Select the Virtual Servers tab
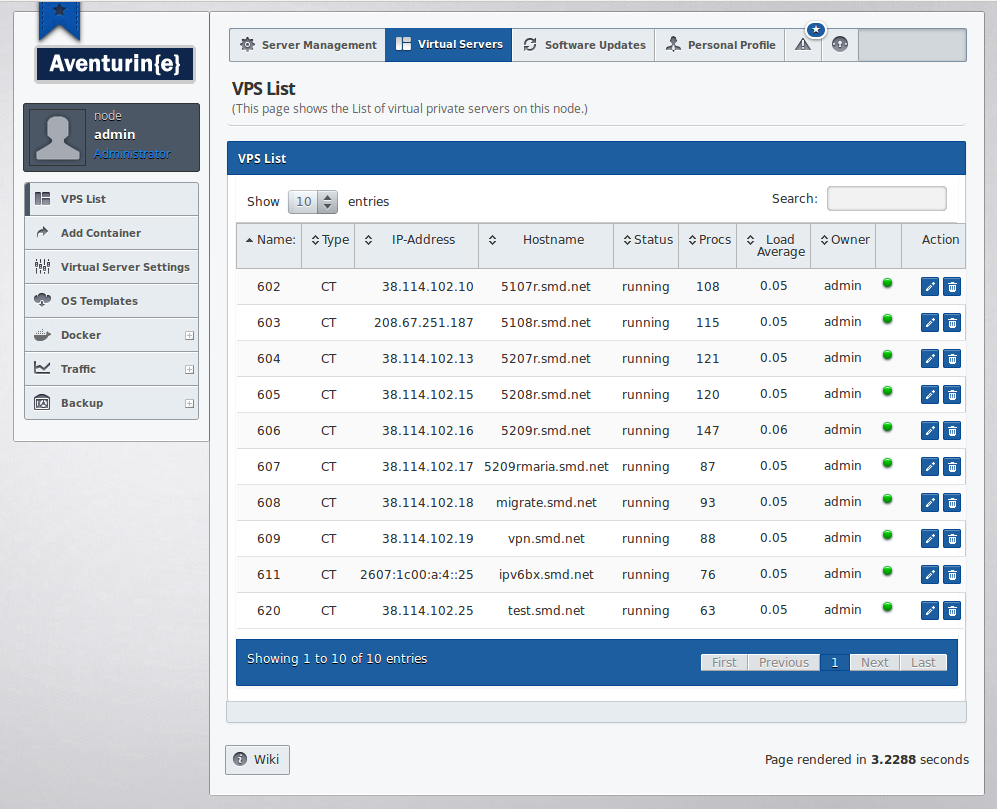This screenshot has height=809, width=997. point(449,45)
